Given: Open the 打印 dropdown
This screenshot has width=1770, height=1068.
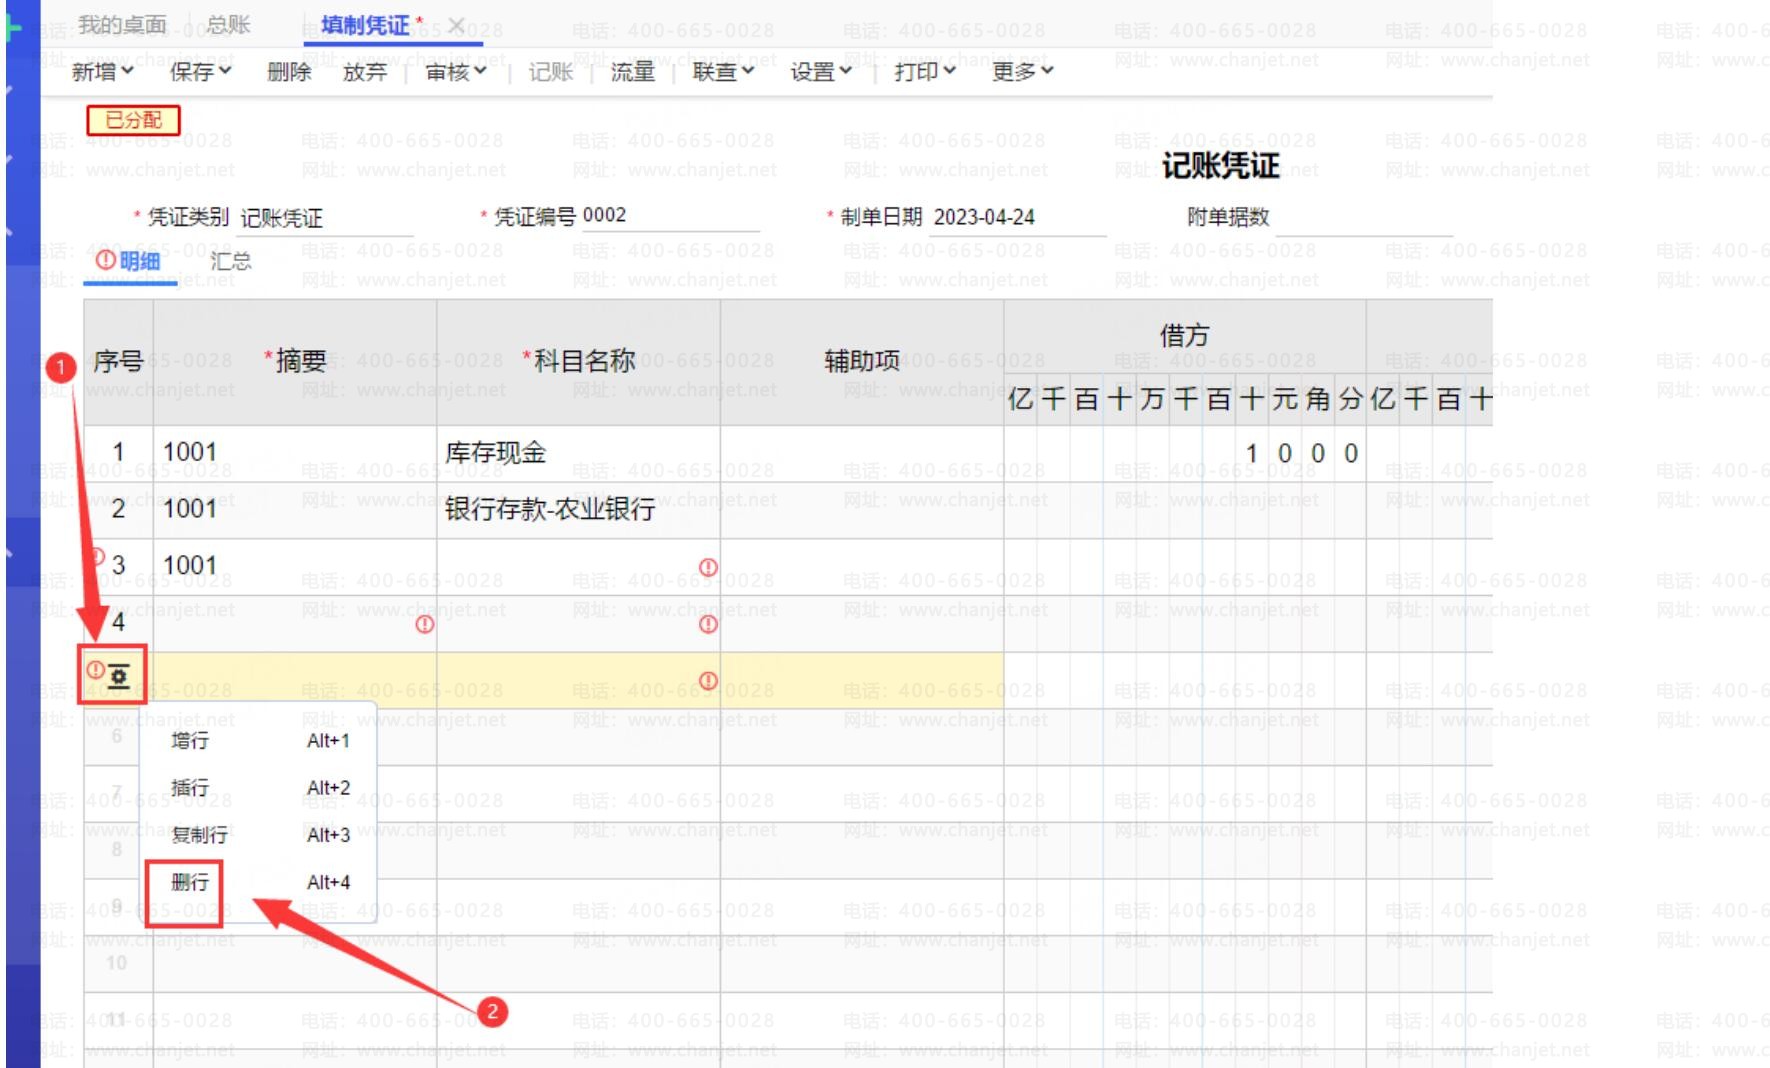Looking at the screenshot, I should click(926, 71).
